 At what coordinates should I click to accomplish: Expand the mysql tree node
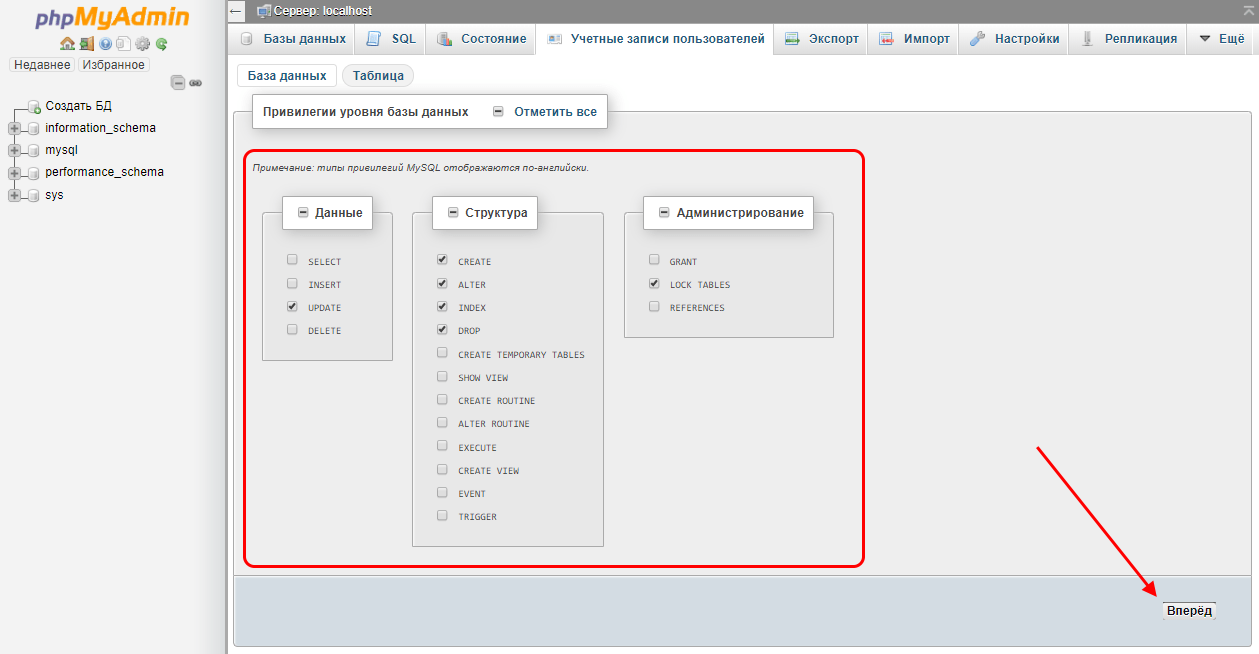[x=14, y=151]
